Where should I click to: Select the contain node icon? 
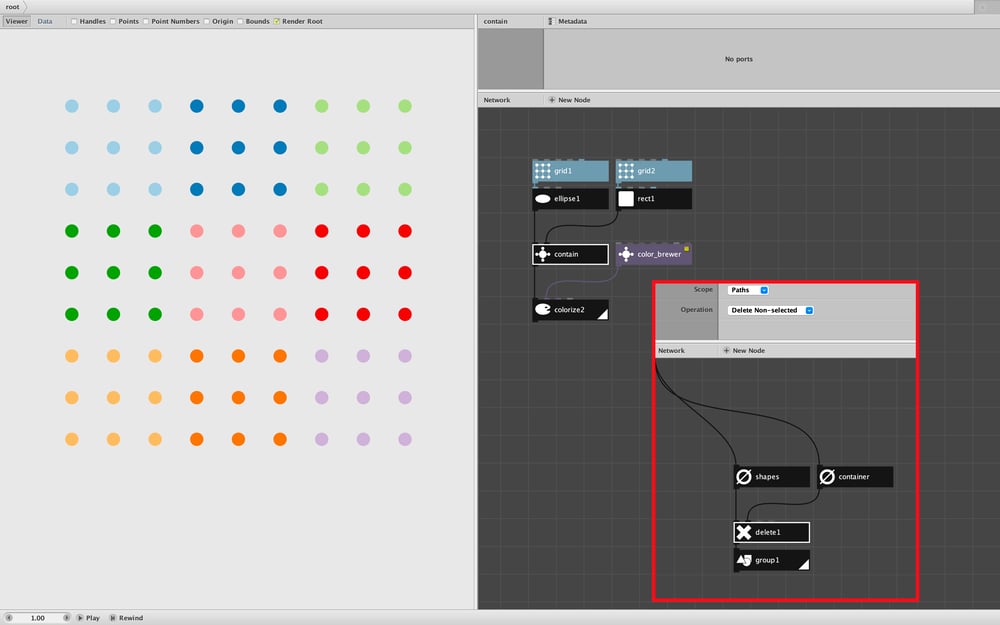(543, 254)
